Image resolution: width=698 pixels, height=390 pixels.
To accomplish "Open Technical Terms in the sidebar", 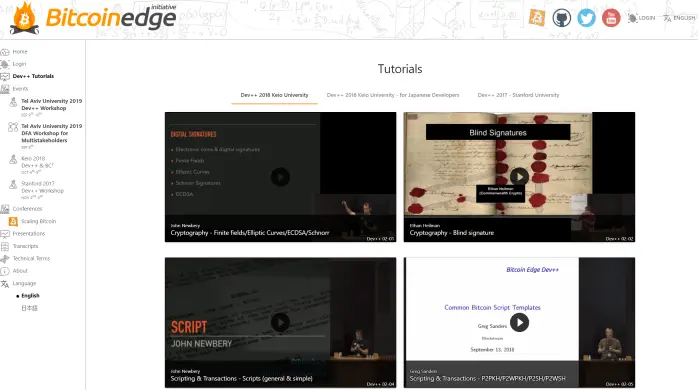I will coord(31,258).
